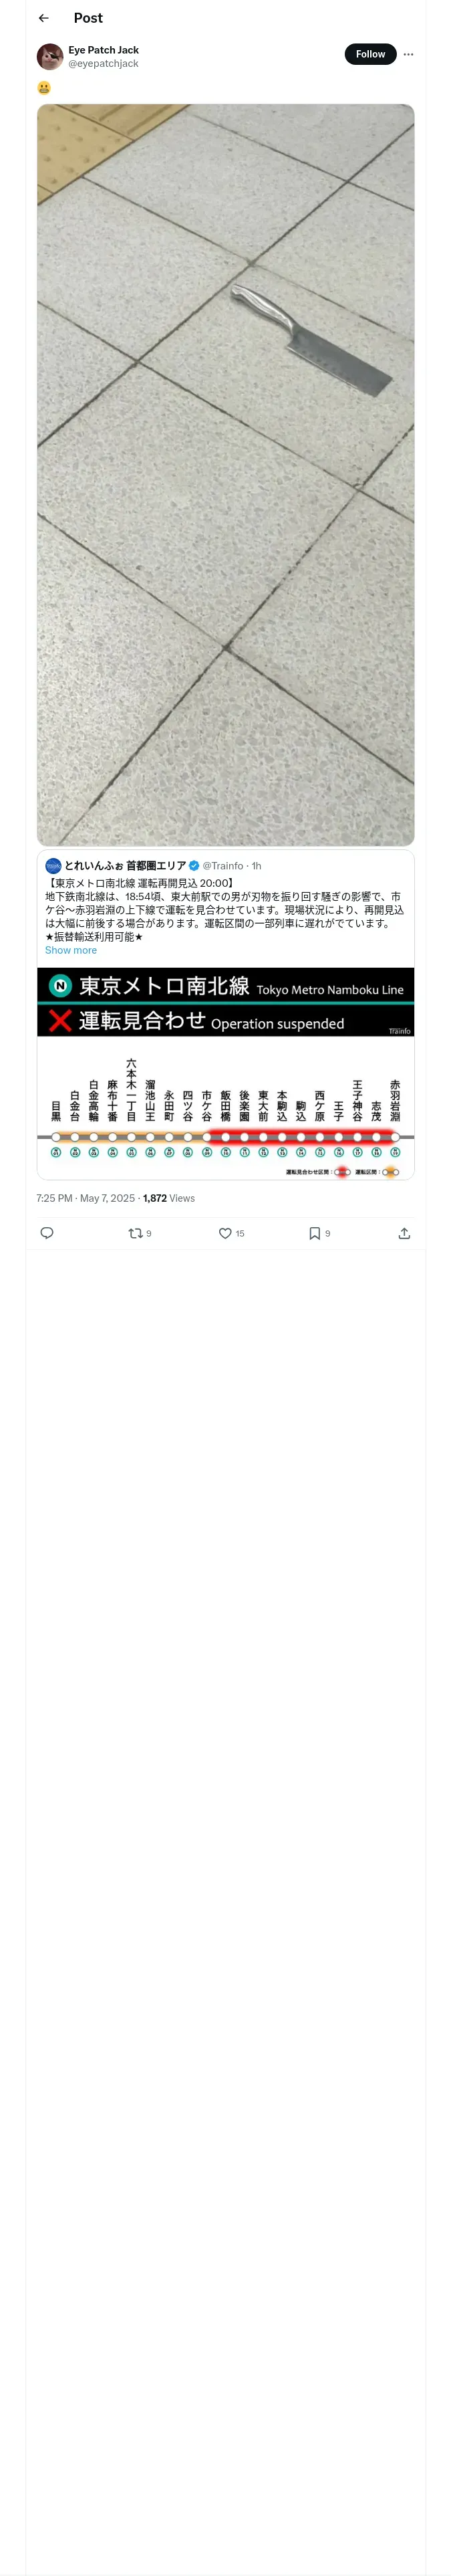Open the more options ellipsis menu

(x=408, y=54)
